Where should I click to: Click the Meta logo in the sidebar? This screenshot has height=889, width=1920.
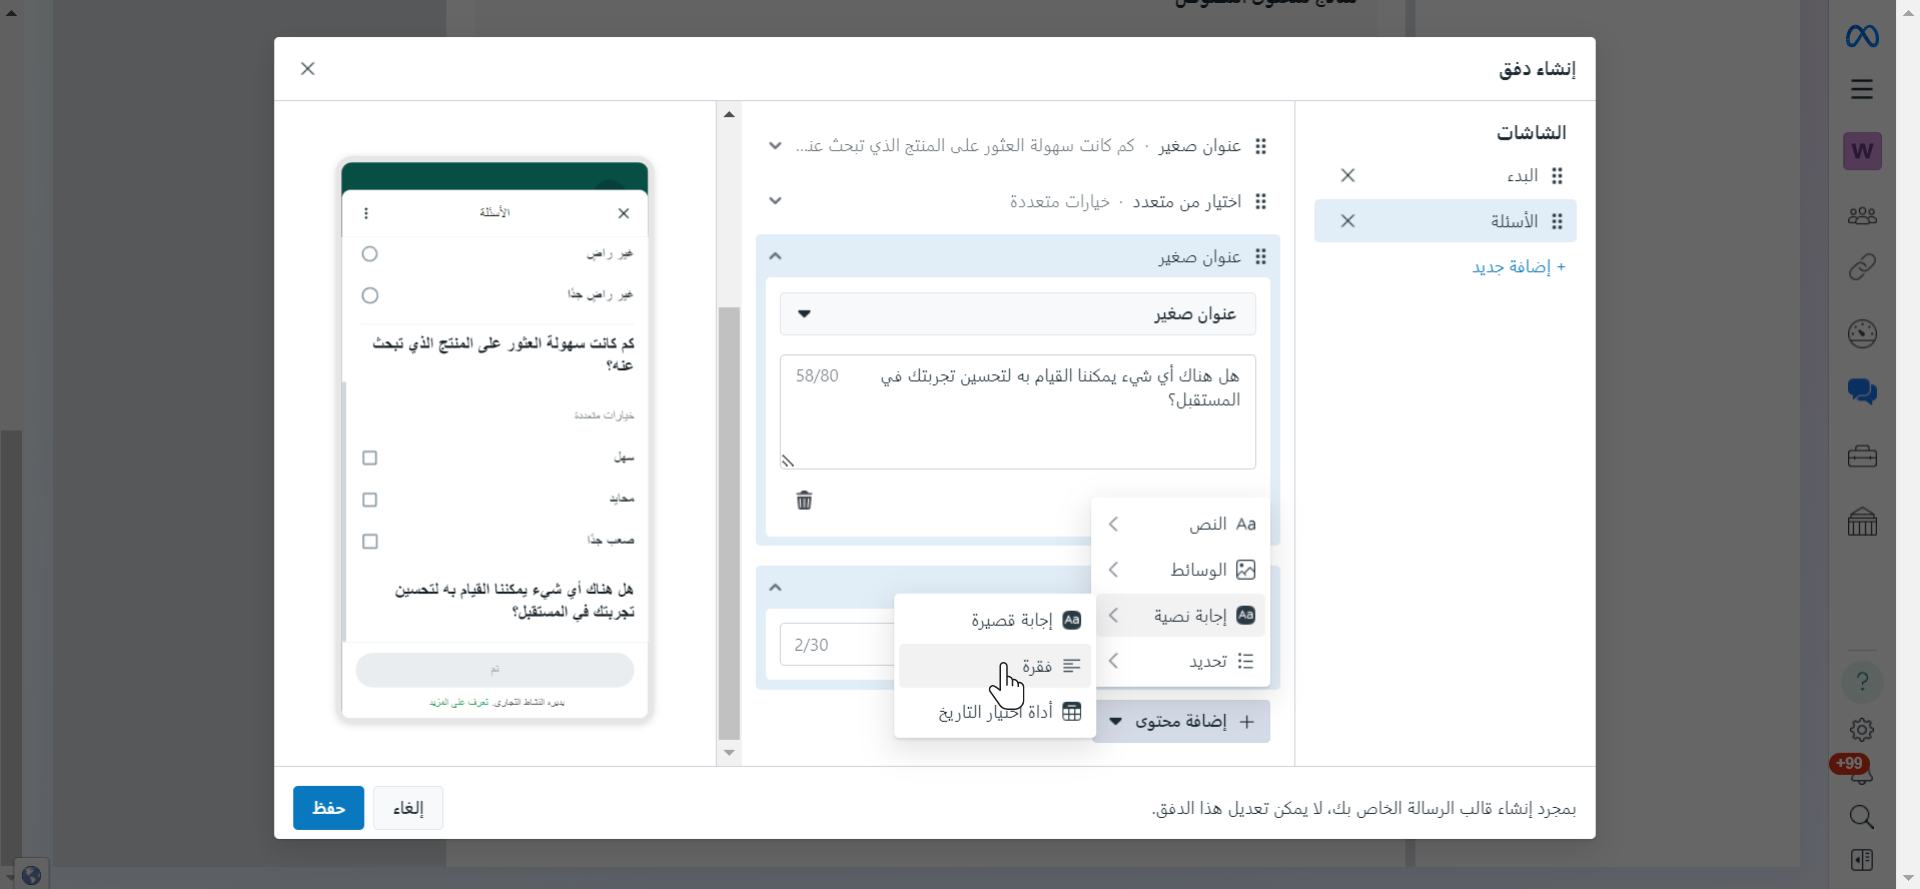click(x=1862, y=37)
